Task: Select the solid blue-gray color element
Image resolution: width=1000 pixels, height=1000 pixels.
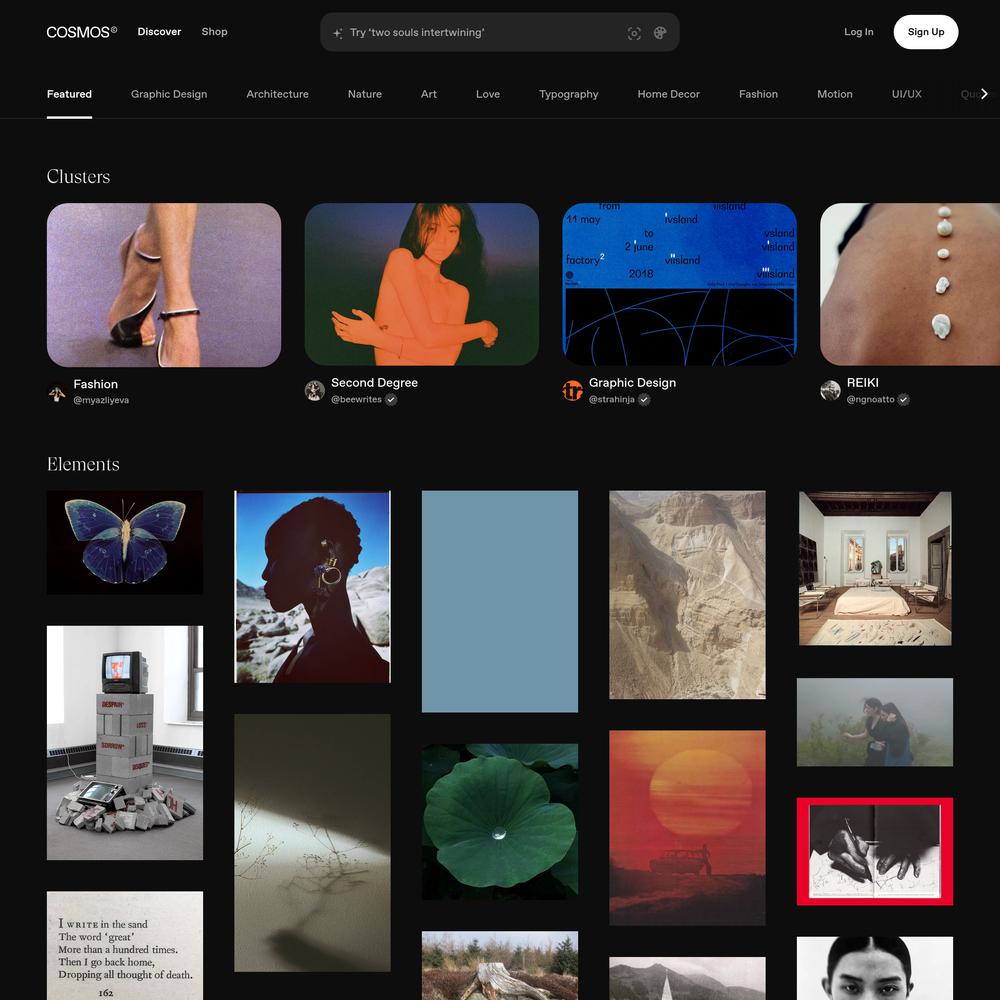Action: pyautogui.click(x=500, y=600)
